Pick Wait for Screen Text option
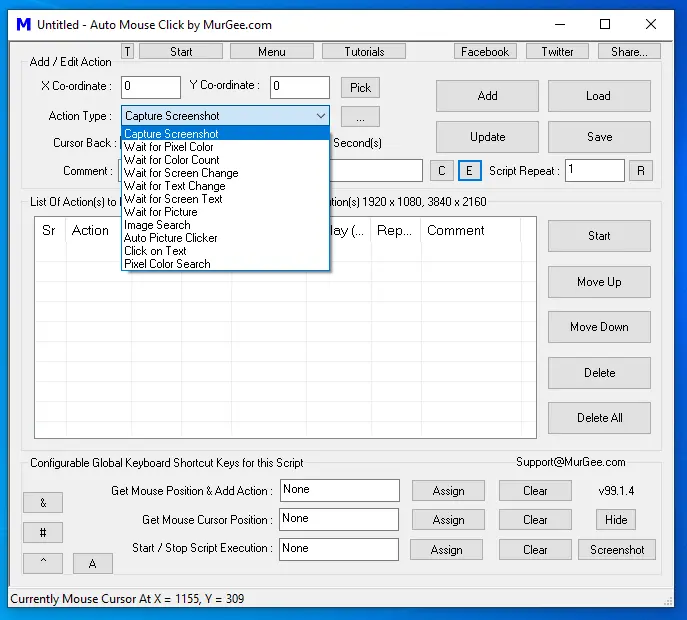Viewport: 687px width, 620px height. click(225, 199)
